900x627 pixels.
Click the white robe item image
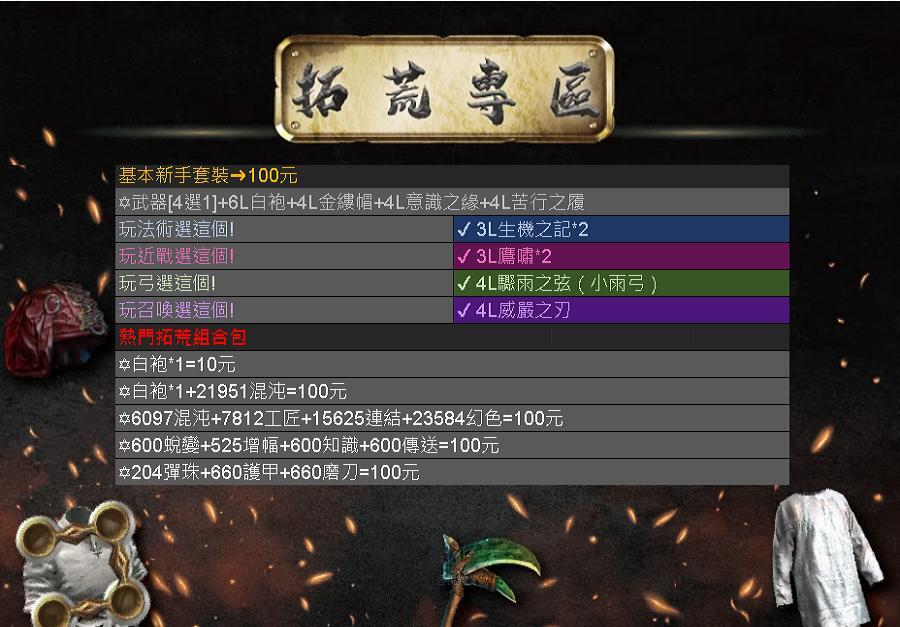[827, 556]
